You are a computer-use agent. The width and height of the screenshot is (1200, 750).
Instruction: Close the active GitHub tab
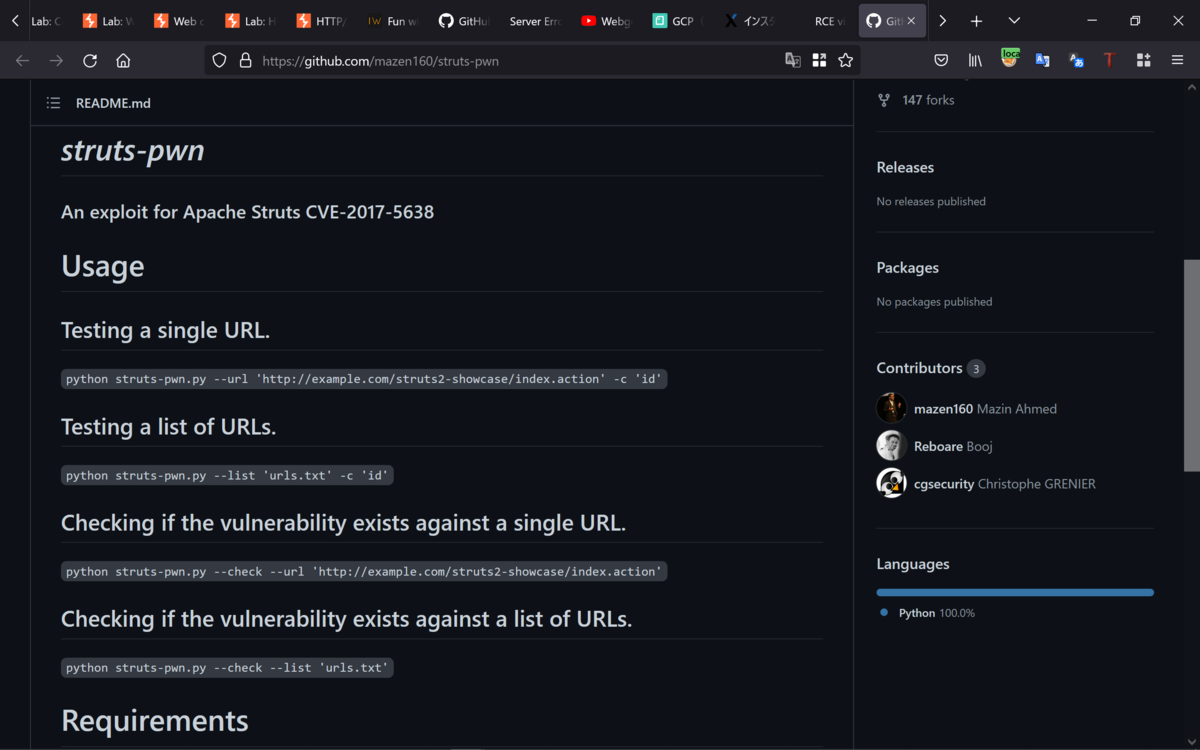[911, 21]
